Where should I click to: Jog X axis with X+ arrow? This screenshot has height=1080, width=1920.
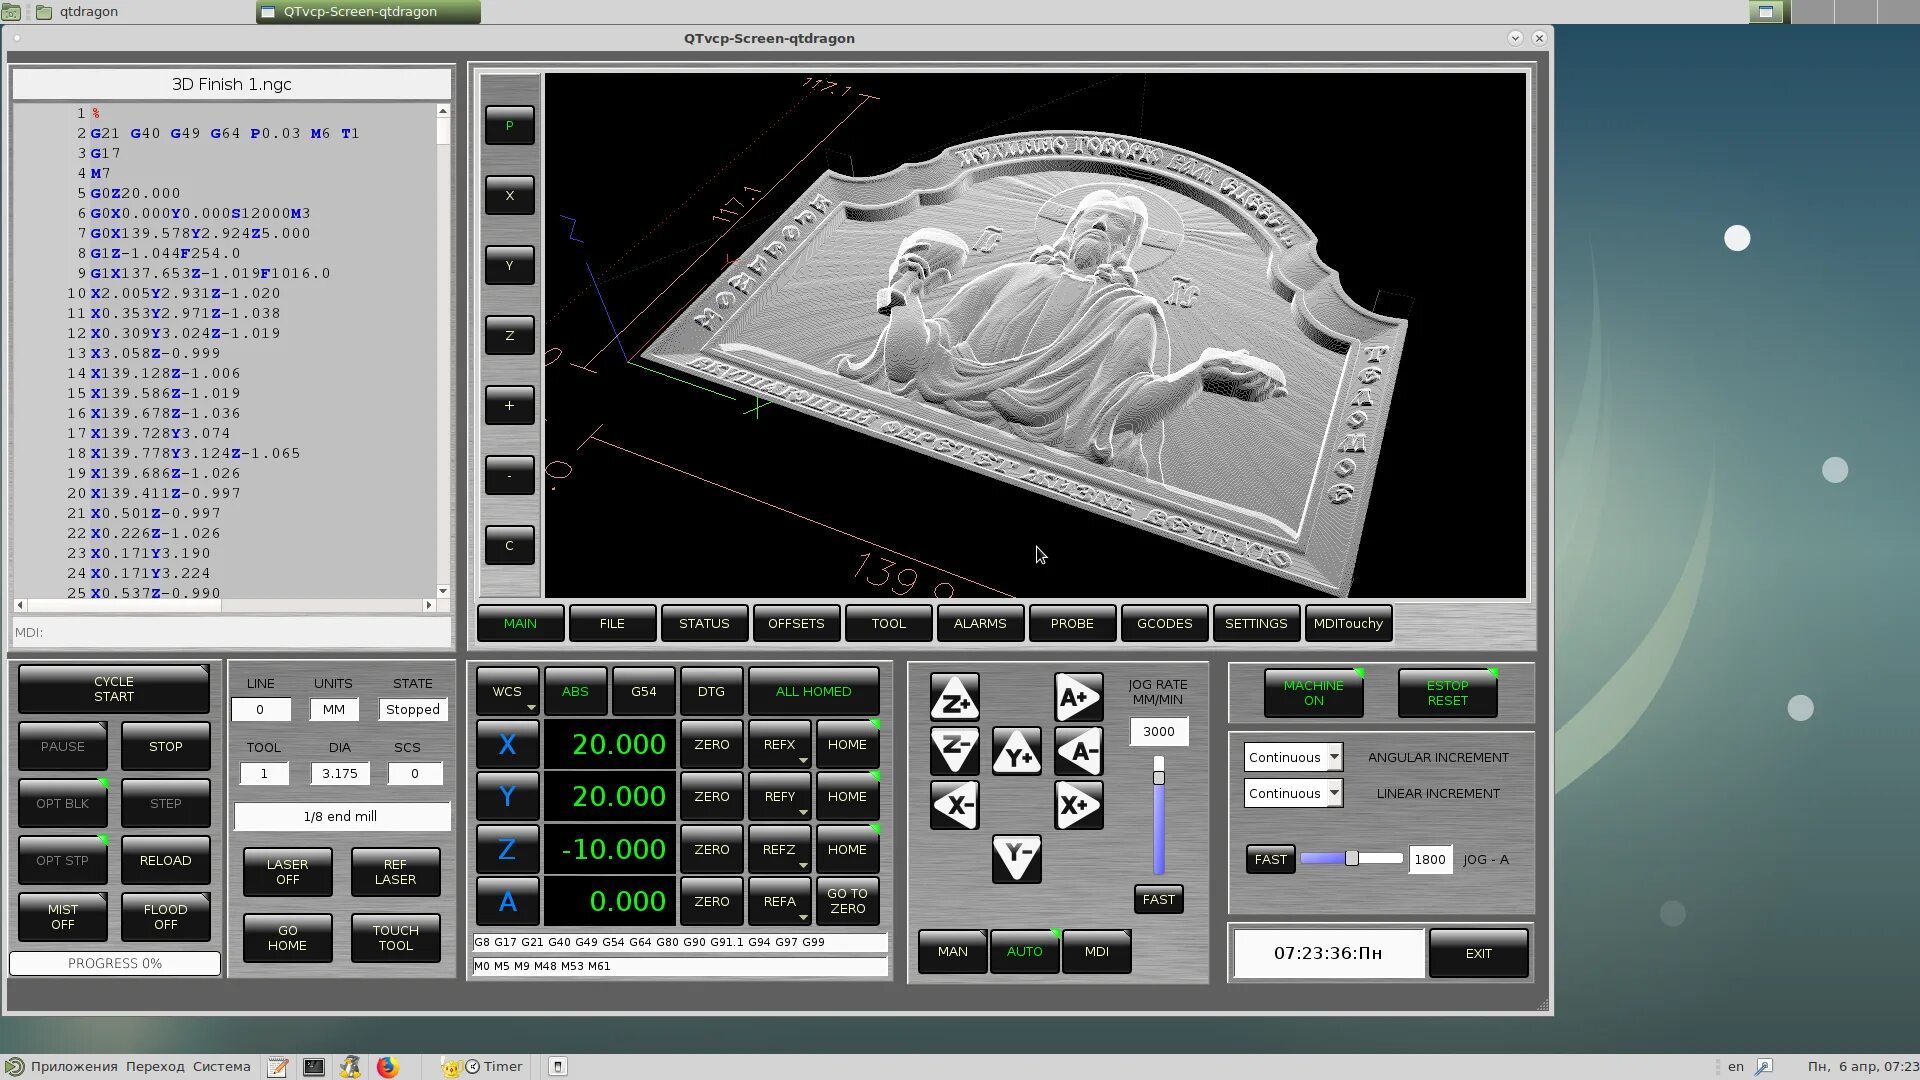pyautogui.click(x=1078, y=805)
